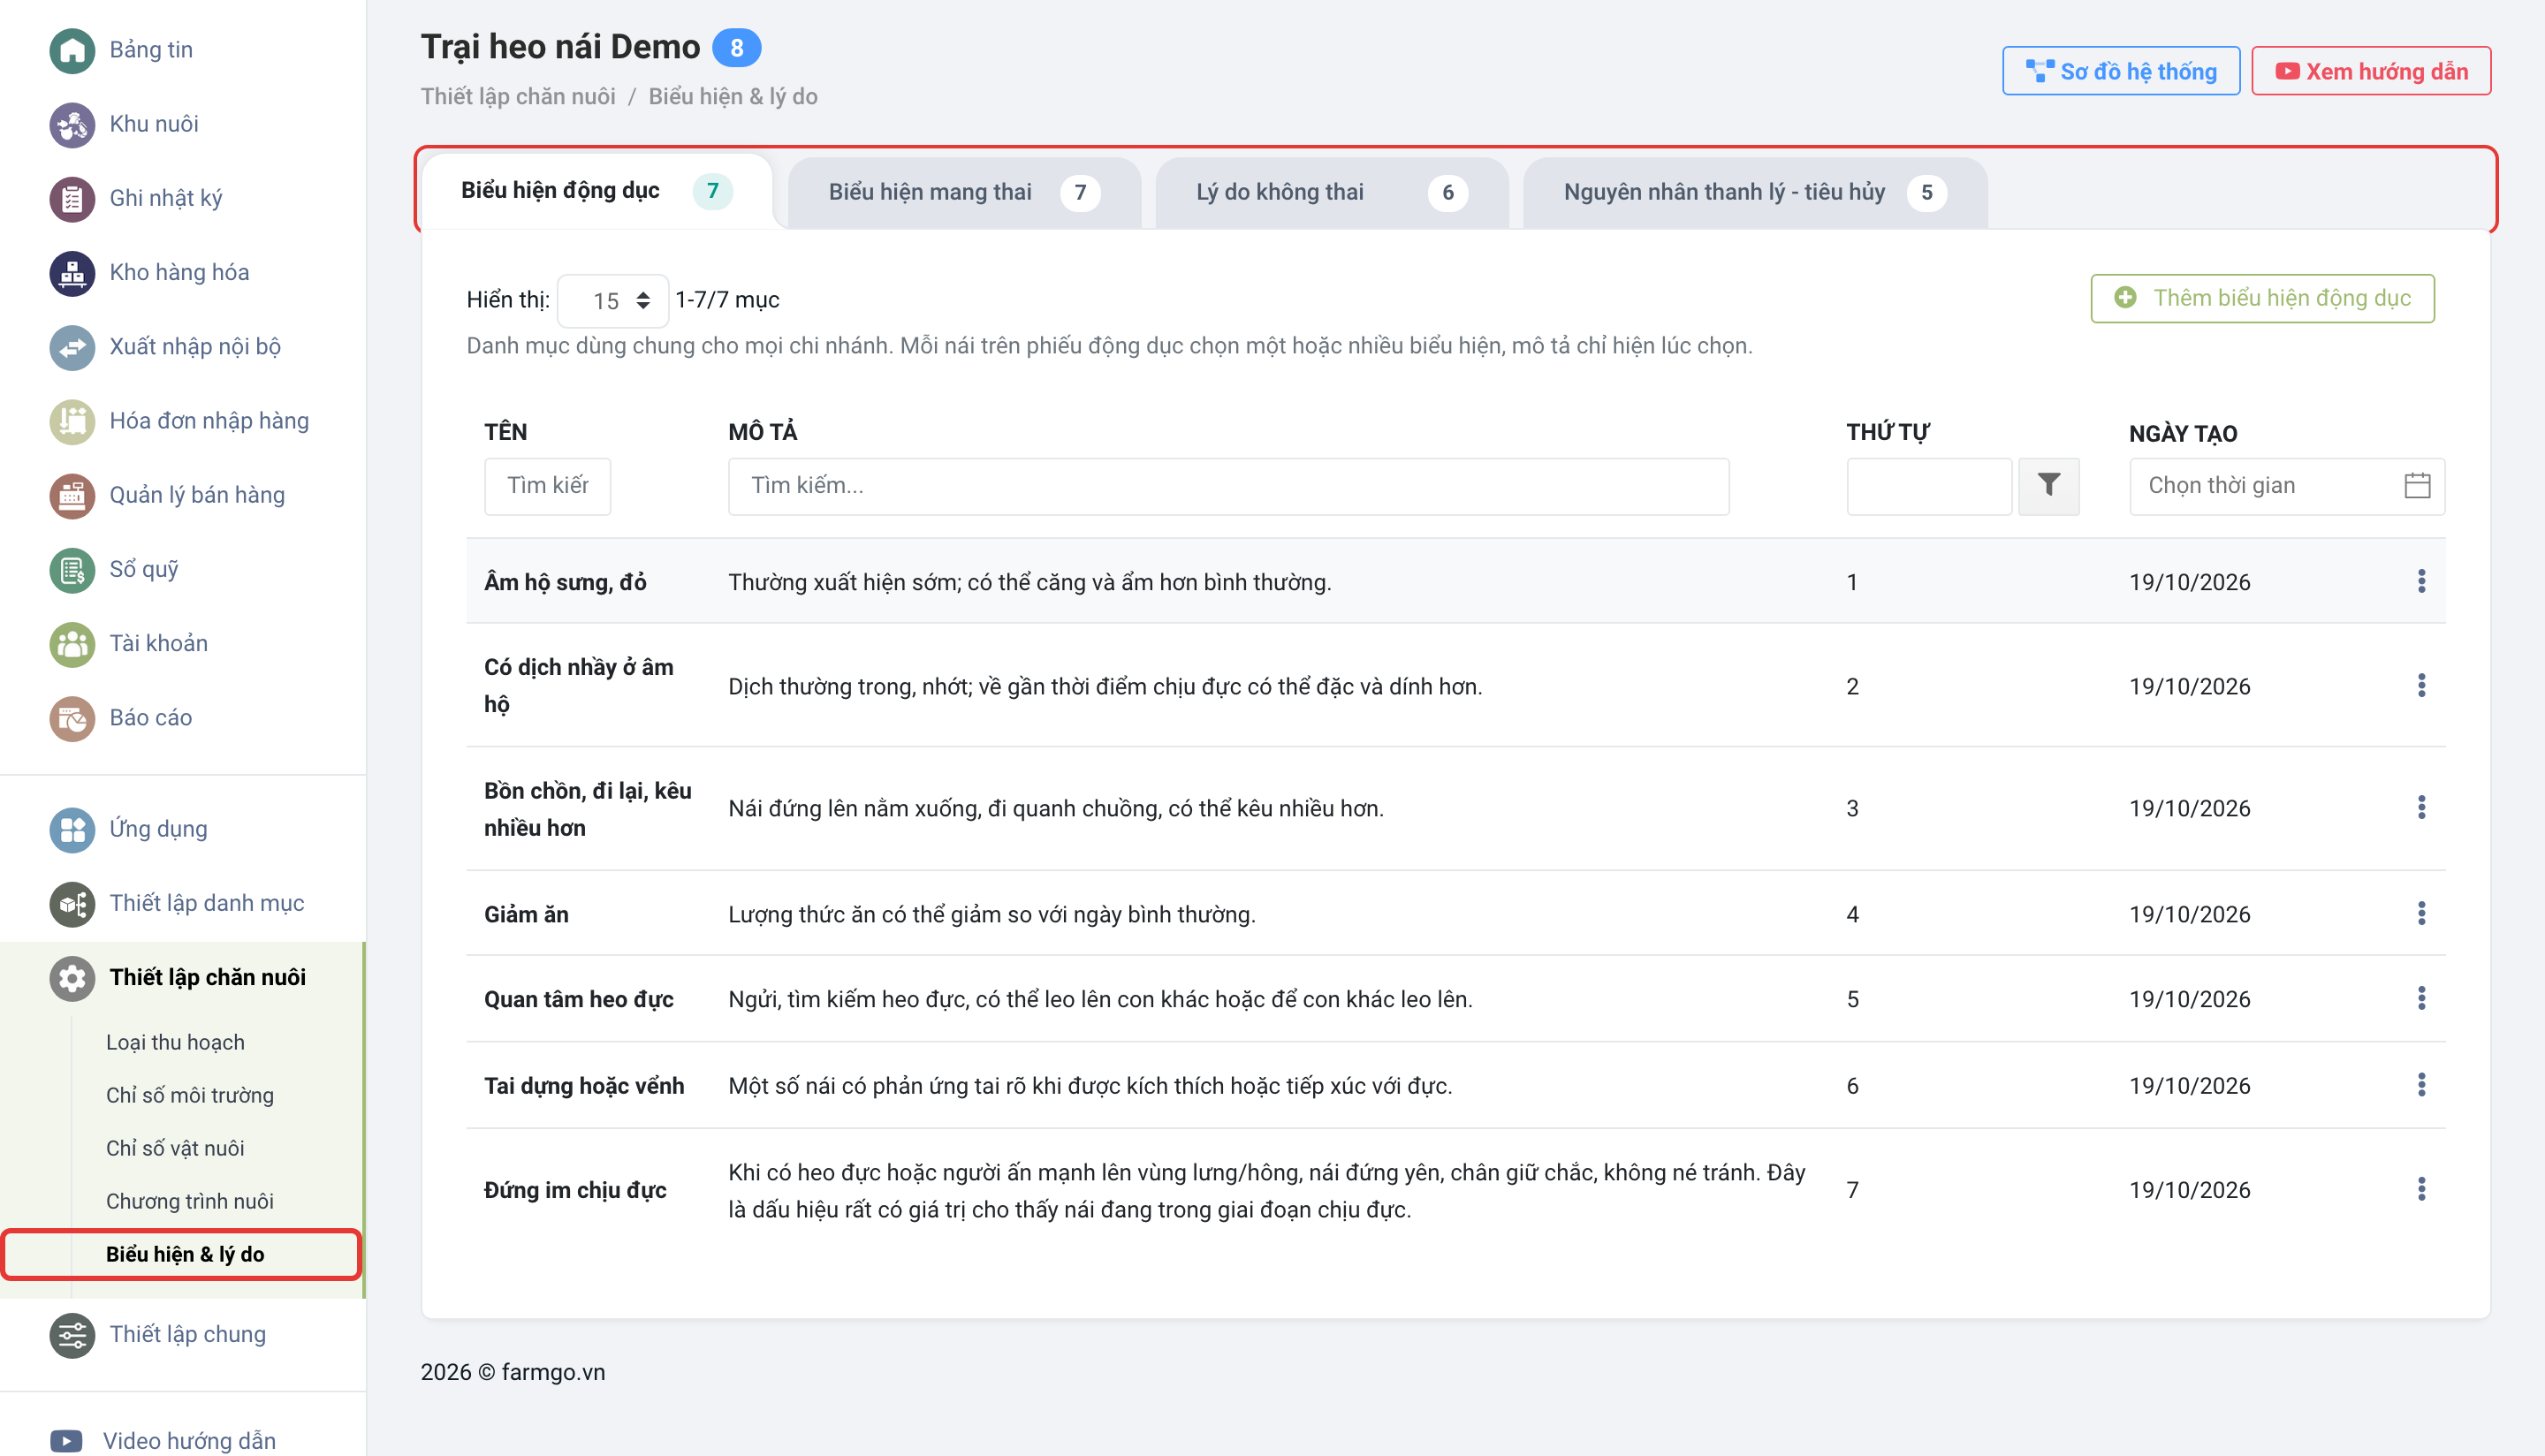Open Kho hàng hóa warehouse icon
The width and height of the screenshot is (2545, 1456).
[72, 272]
